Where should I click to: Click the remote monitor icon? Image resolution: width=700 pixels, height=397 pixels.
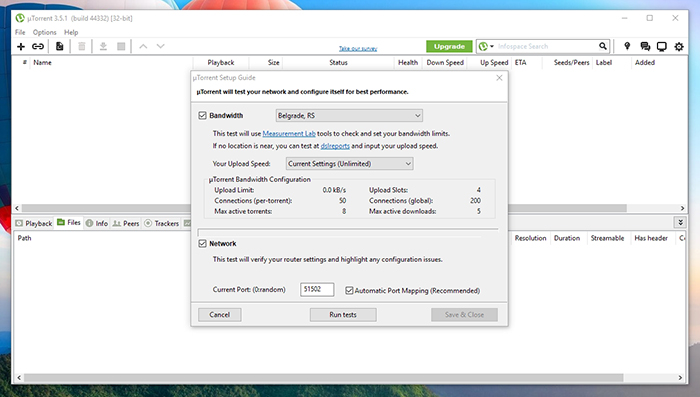(x=662, y=46)
